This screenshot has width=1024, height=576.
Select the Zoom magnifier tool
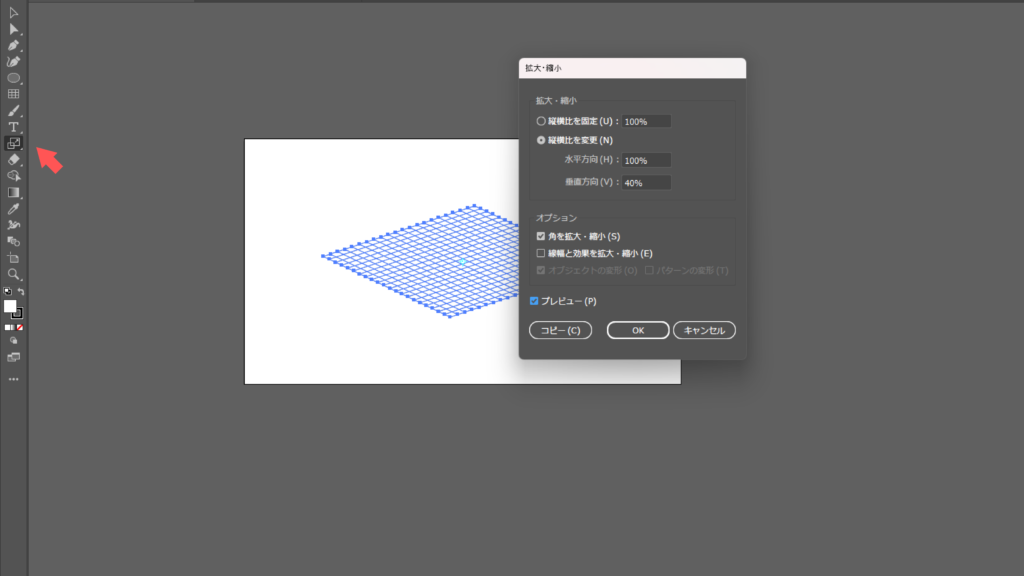[14, 273]
